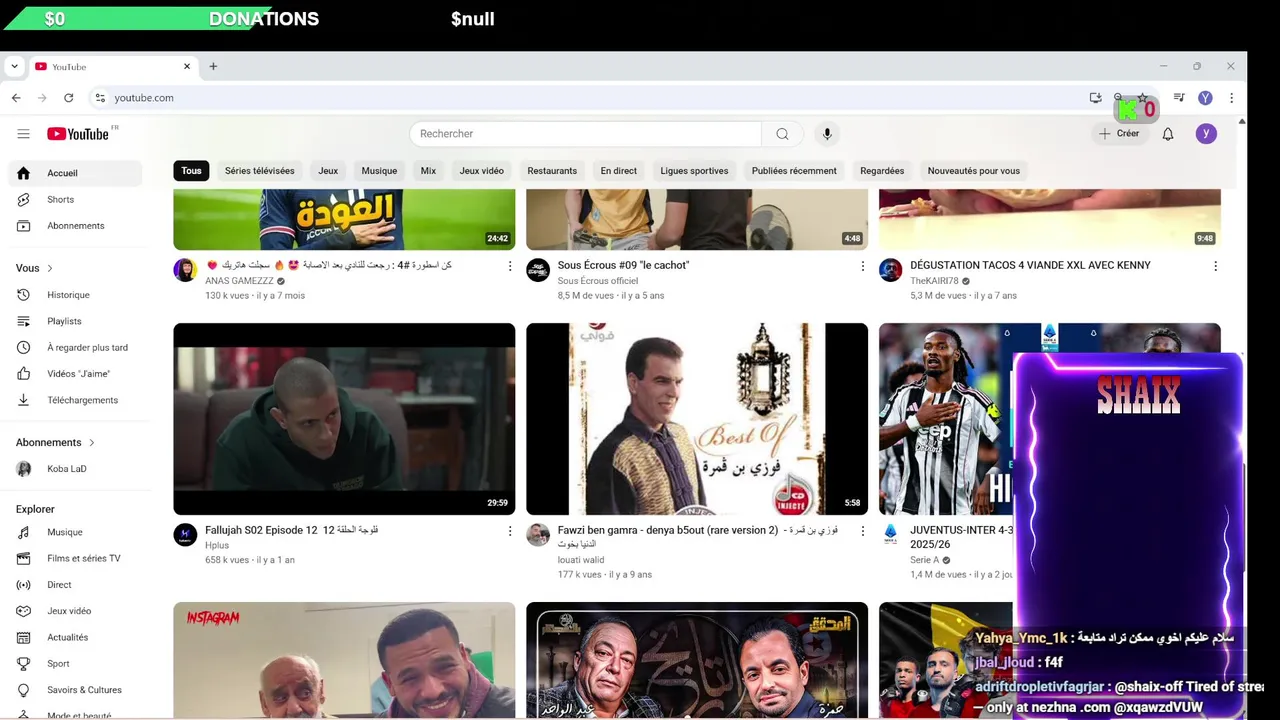Open the YouTube hamburger guide menu

[24, 134]
